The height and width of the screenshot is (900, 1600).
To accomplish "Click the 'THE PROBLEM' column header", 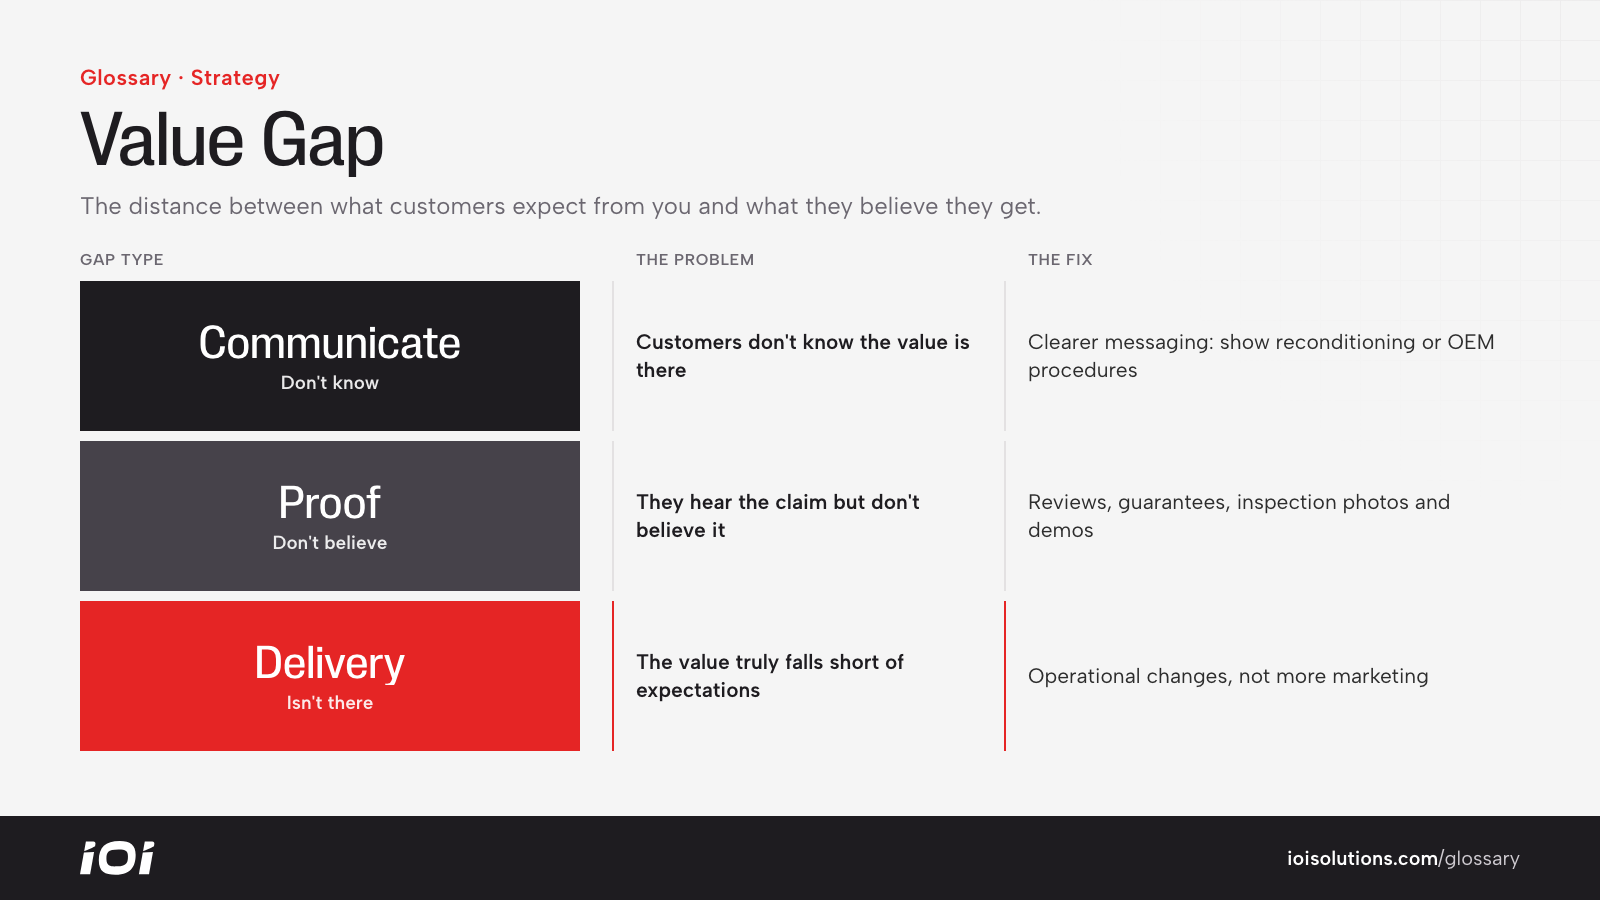I will tap(695, 260).
